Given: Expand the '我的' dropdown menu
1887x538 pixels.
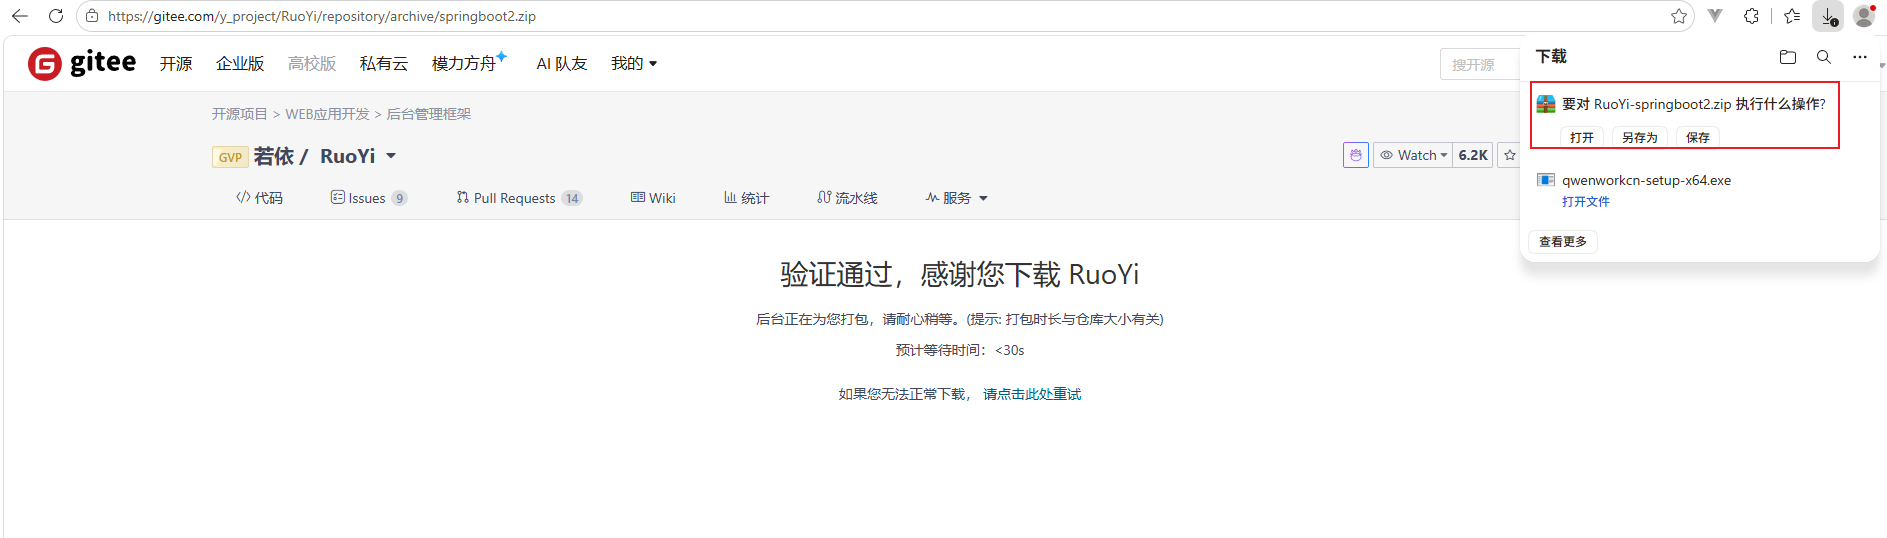Looking at the screenshot, I should click(x=634, y=63).
